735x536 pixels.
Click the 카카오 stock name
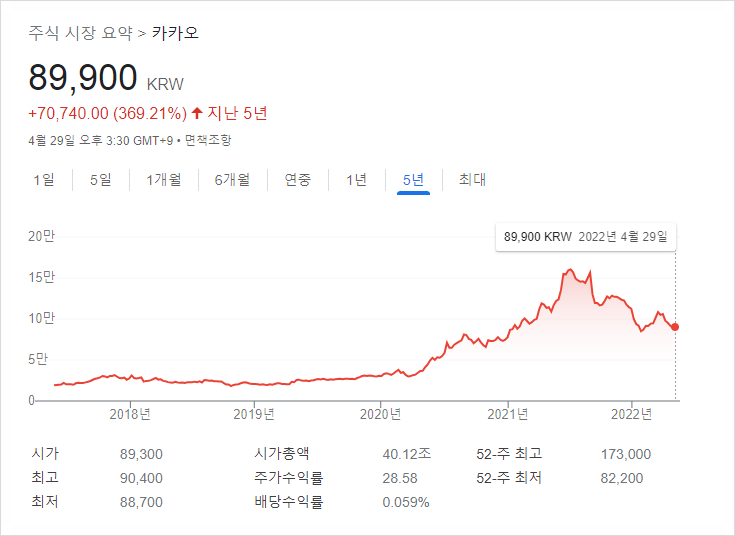pos(175,33)
